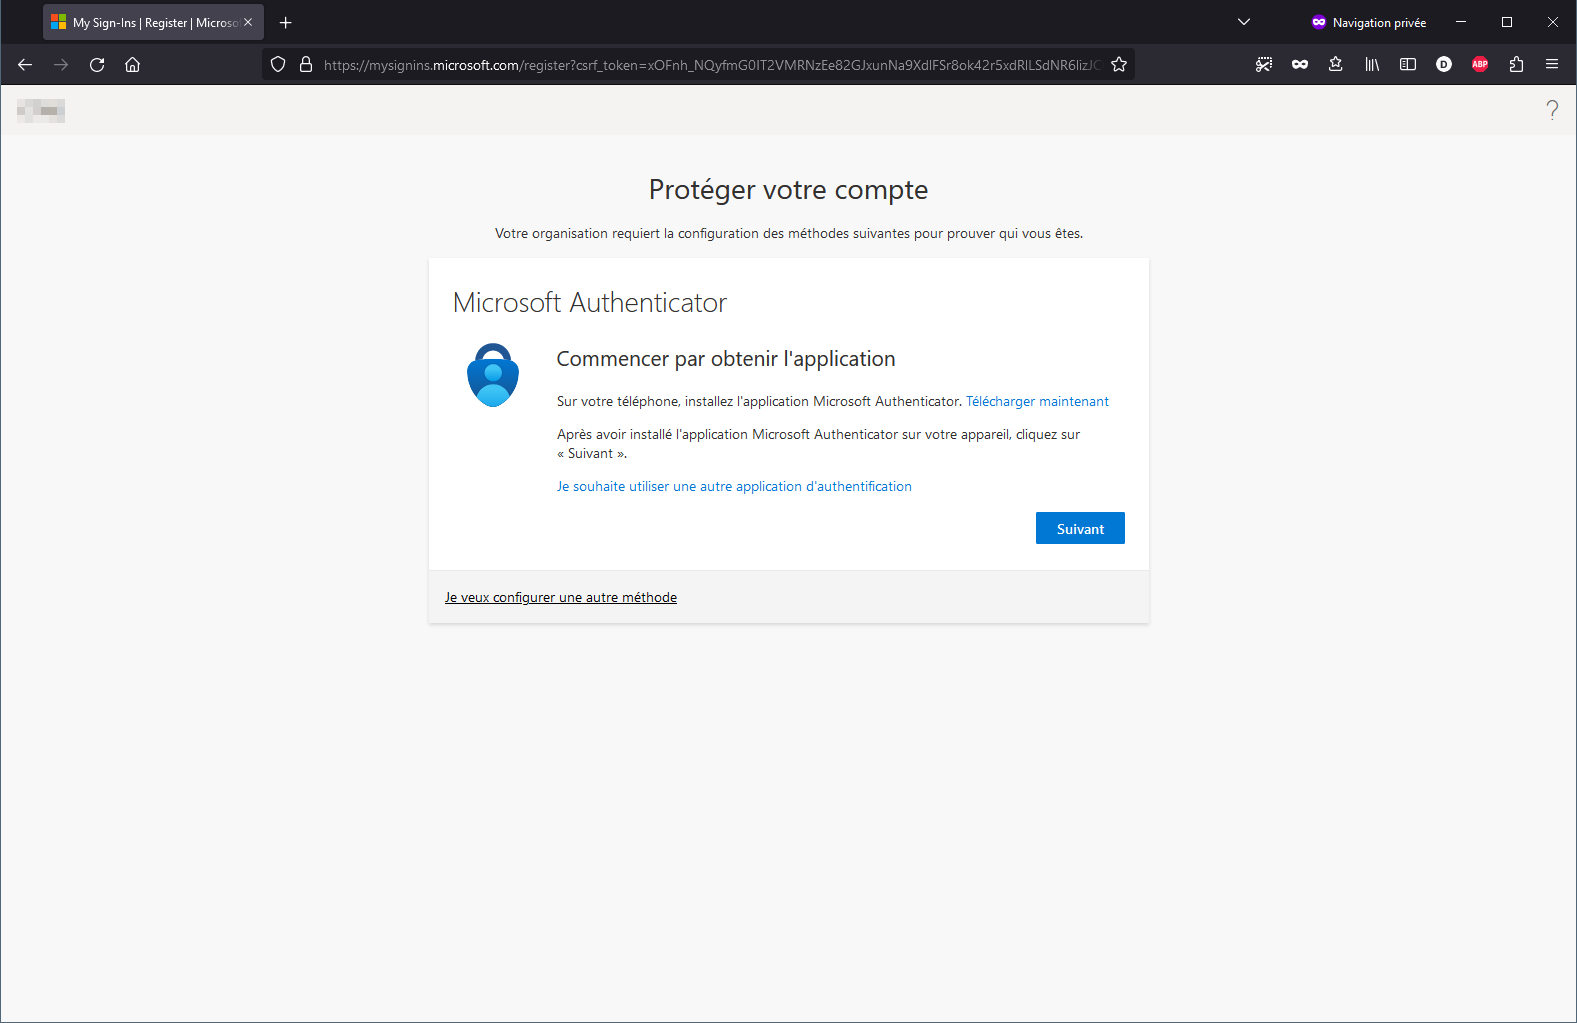Open the Firefox hamburger menu
The height and width of the screenshot is (1023, 1577).
coord(1552,65)
